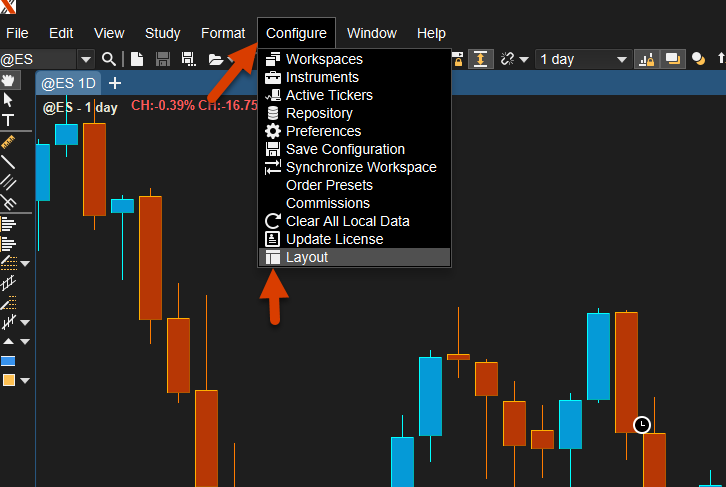The width and height of the screenshot is (726, 487).
Task: Select the hand pan tool
Action: point(9,81)
